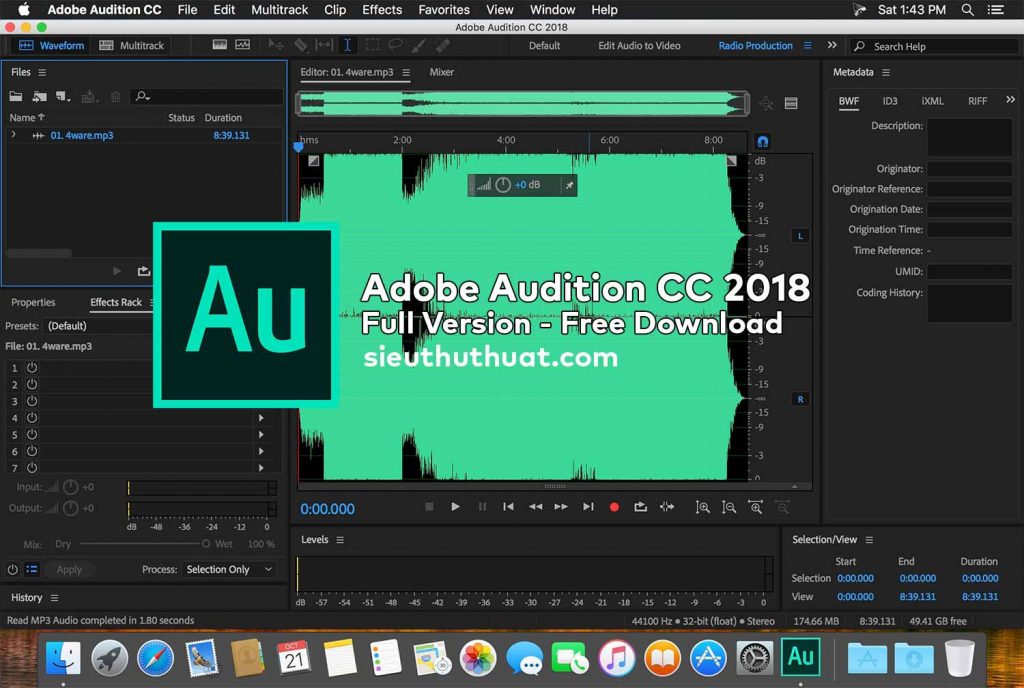
Task: Toggle the right channel R button
Action: click(801, 399)
